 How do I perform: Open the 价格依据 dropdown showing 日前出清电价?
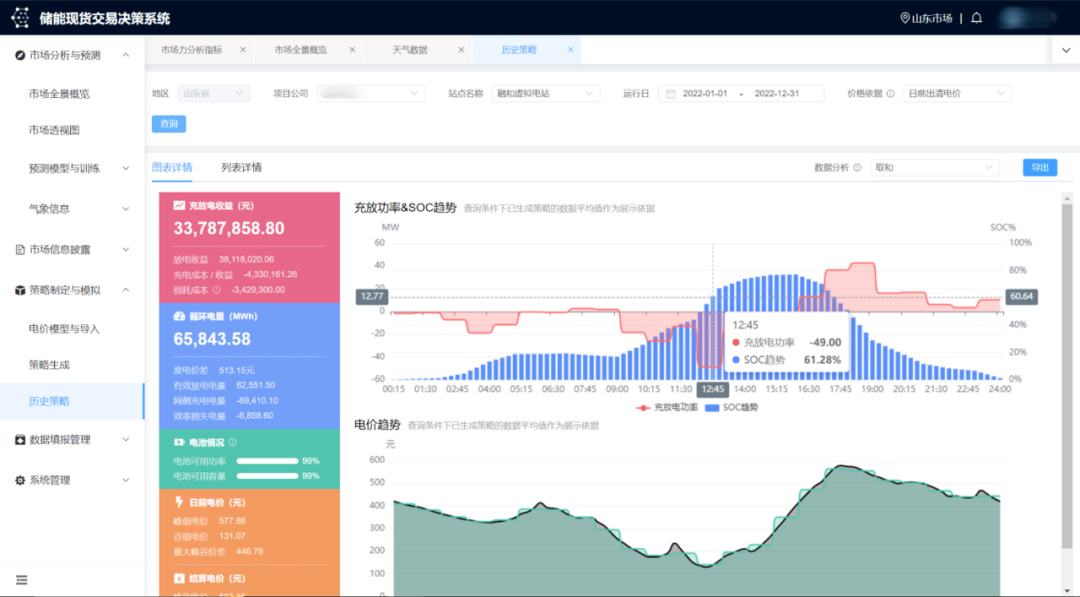coord(957,93)
